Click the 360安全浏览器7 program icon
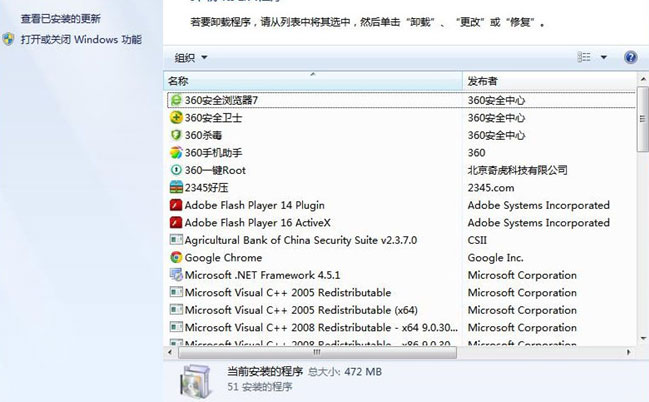Image resolution: width=649 pixels, height=402 pixels. coord(176,100)
